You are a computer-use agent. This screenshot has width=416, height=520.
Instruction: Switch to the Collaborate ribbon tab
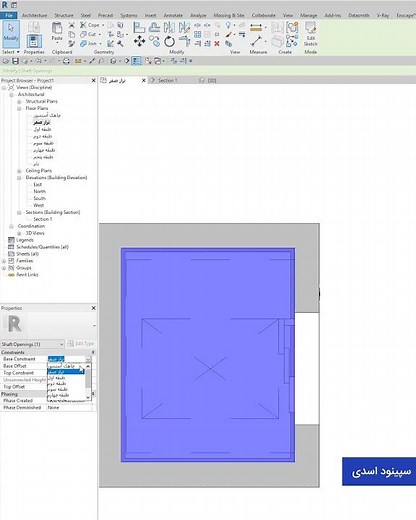[264, 15]
